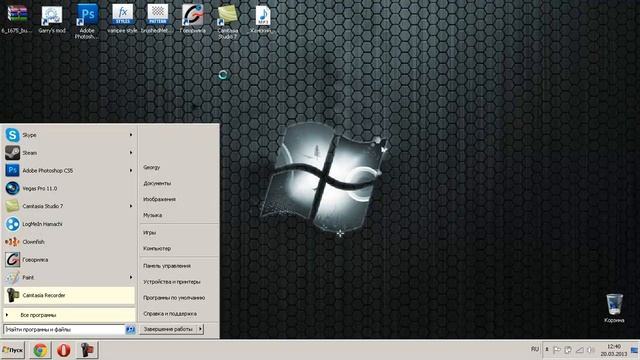Select Adobe Photoshop desktop shortcut
Image resolution: width=640 pixels, height=360 pixels.
[x=87, y=22]
